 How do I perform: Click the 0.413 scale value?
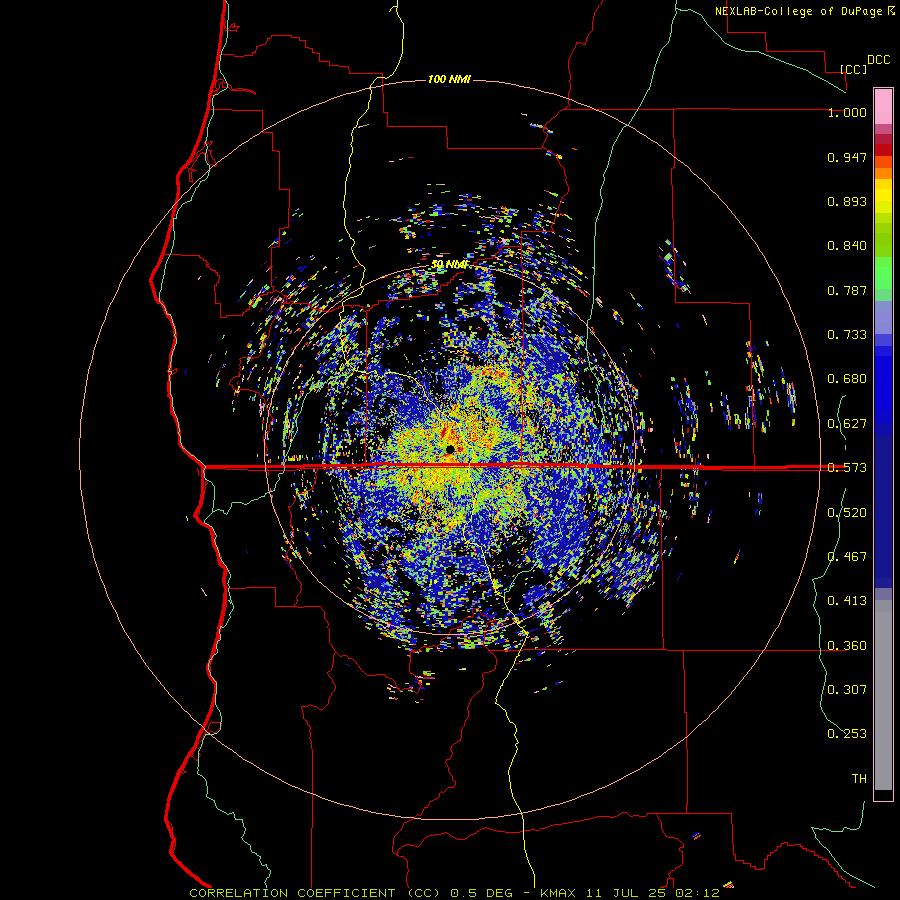point(847,601)
